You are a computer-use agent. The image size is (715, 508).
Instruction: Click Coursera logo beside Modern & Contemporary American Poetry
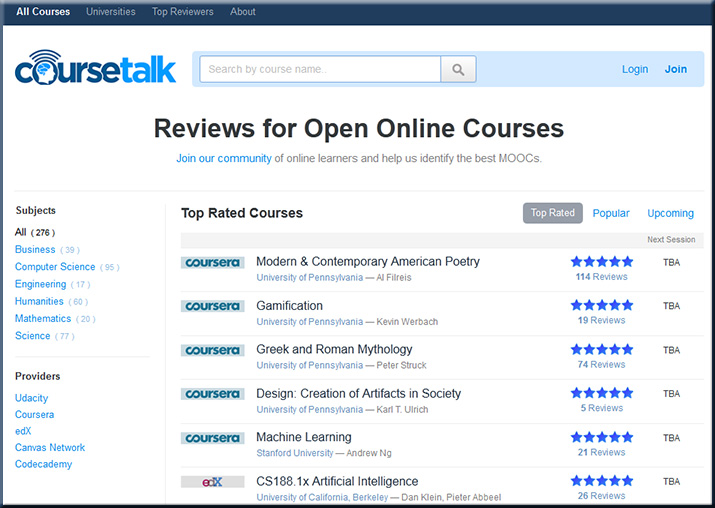(212, 263)
